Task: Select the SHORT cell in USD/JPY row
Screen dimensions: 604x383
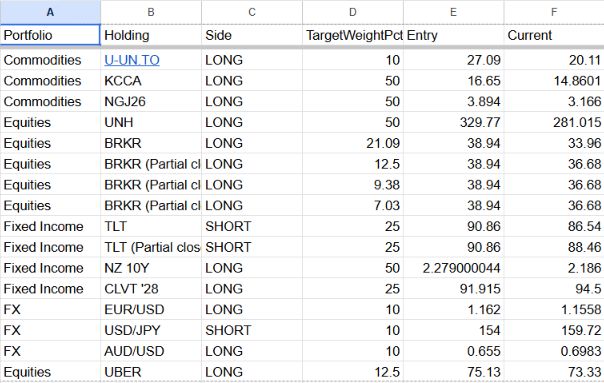Action: pyautogui.click(x=252, y=331)
